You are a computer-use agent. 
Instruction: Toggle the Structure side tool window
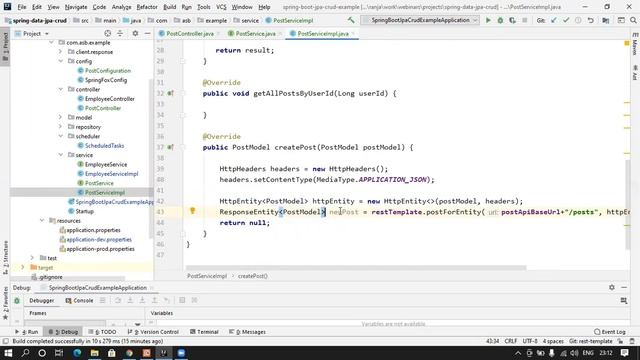point(5,257)
